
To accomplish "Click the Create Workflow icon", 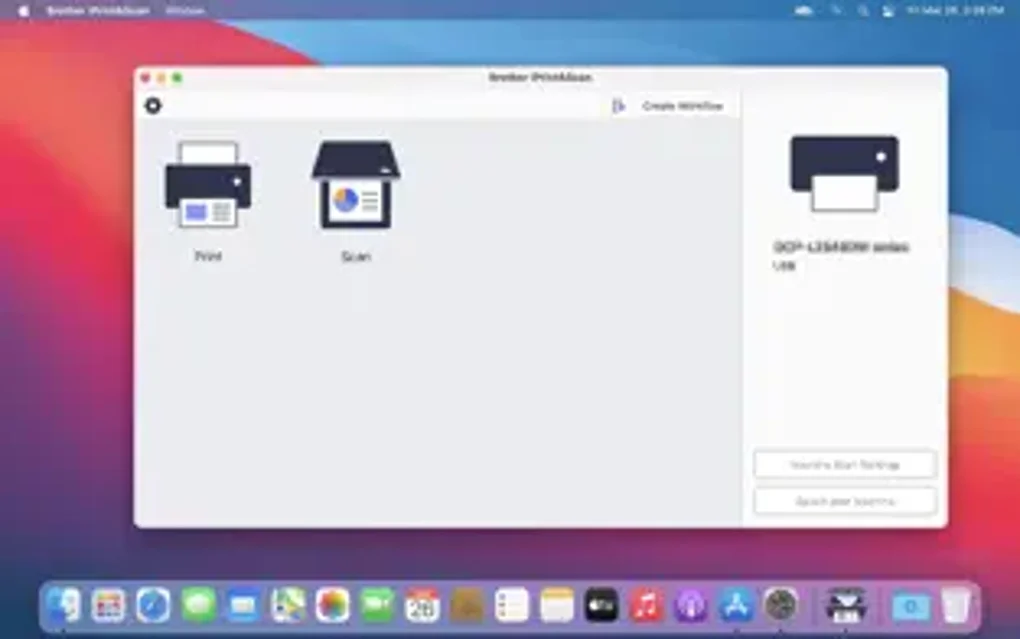I will click(619, 106).
